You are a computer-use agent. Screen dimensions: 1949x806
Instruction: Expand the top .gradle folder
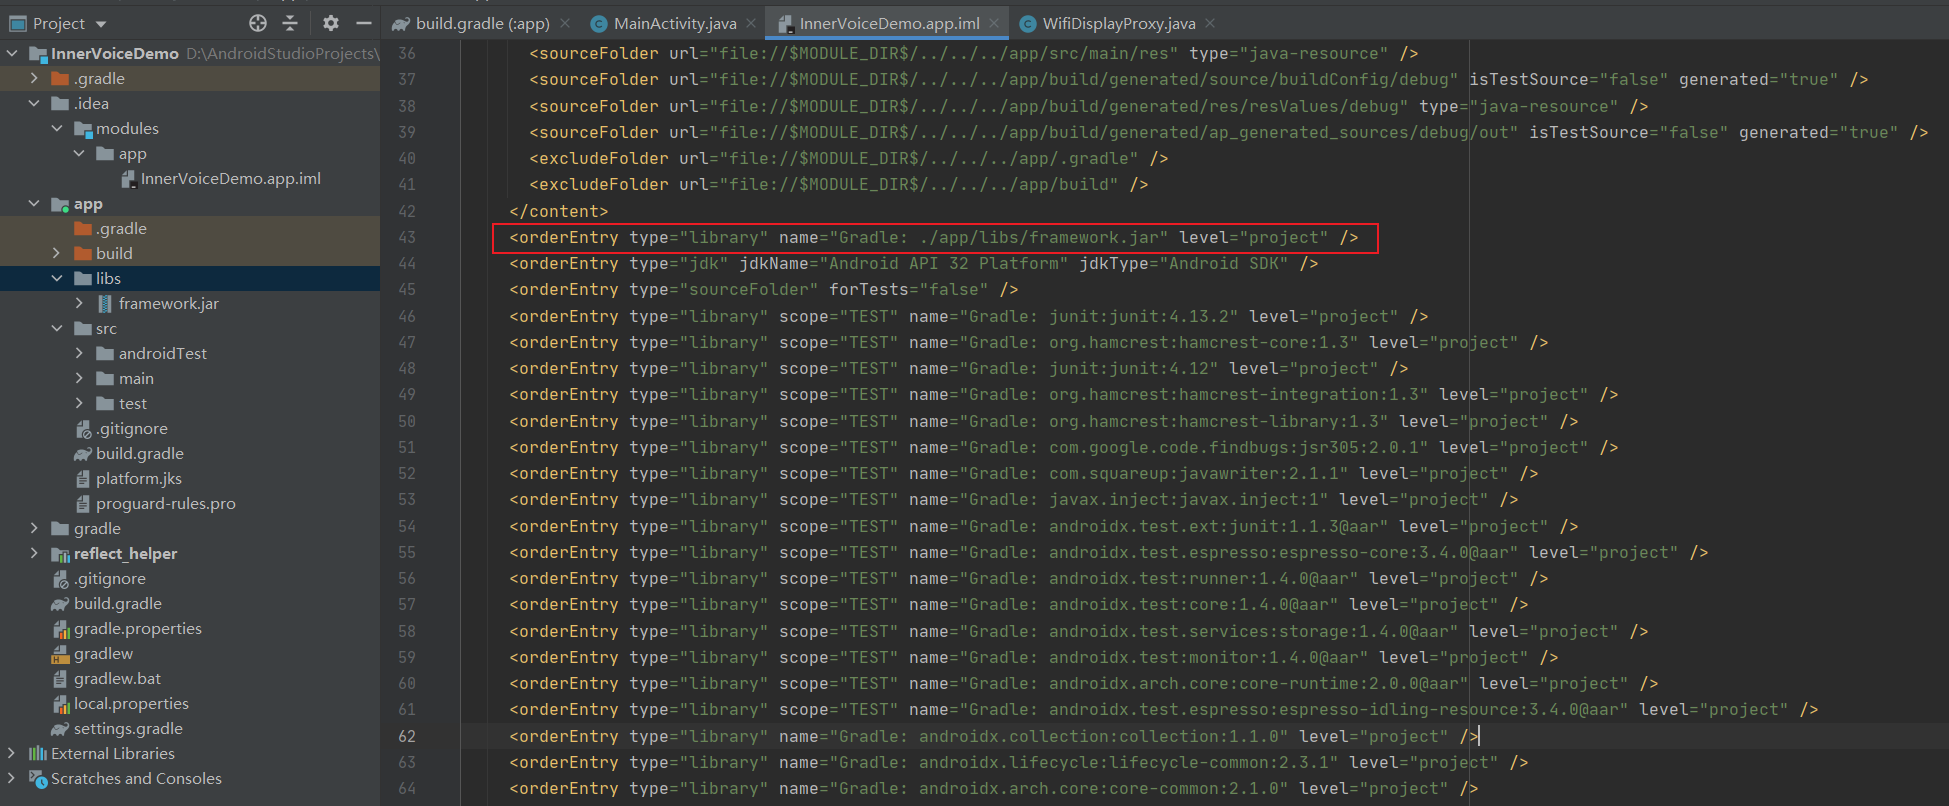pos(34,78)
